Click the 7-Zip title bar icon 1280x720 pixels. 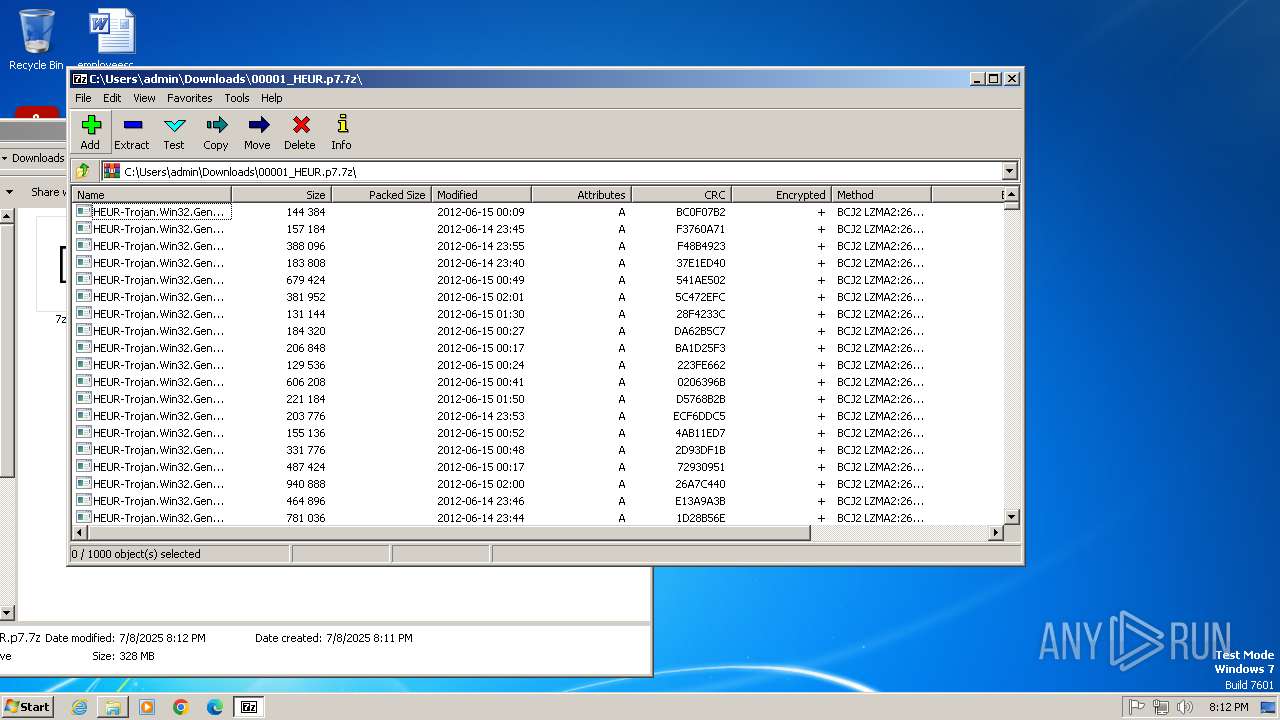[x=79, y=78]
